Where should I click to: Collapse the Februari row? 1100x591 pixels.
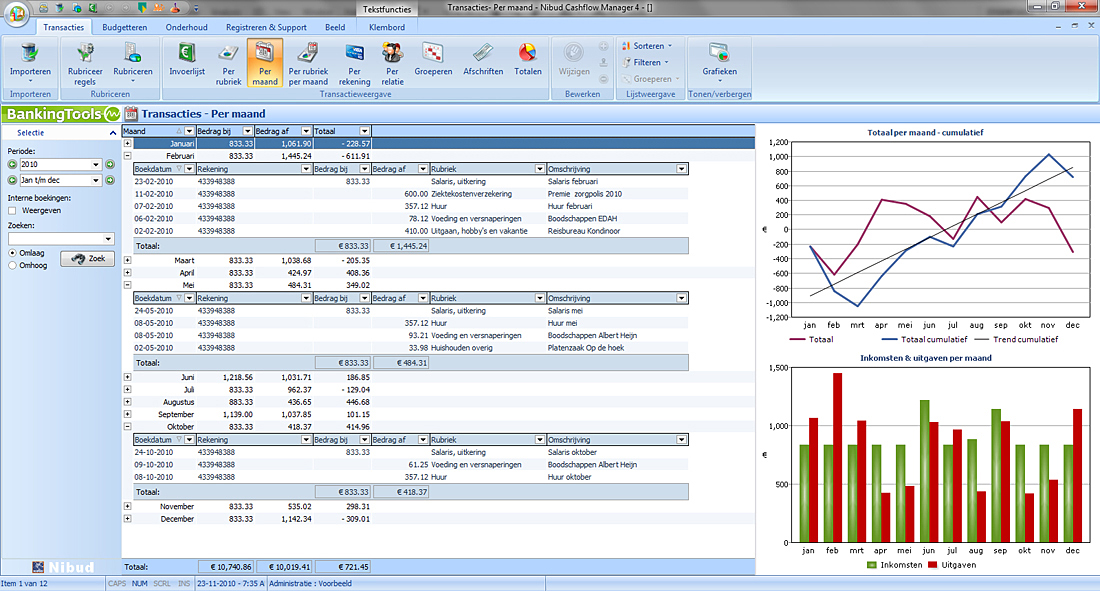127,156
